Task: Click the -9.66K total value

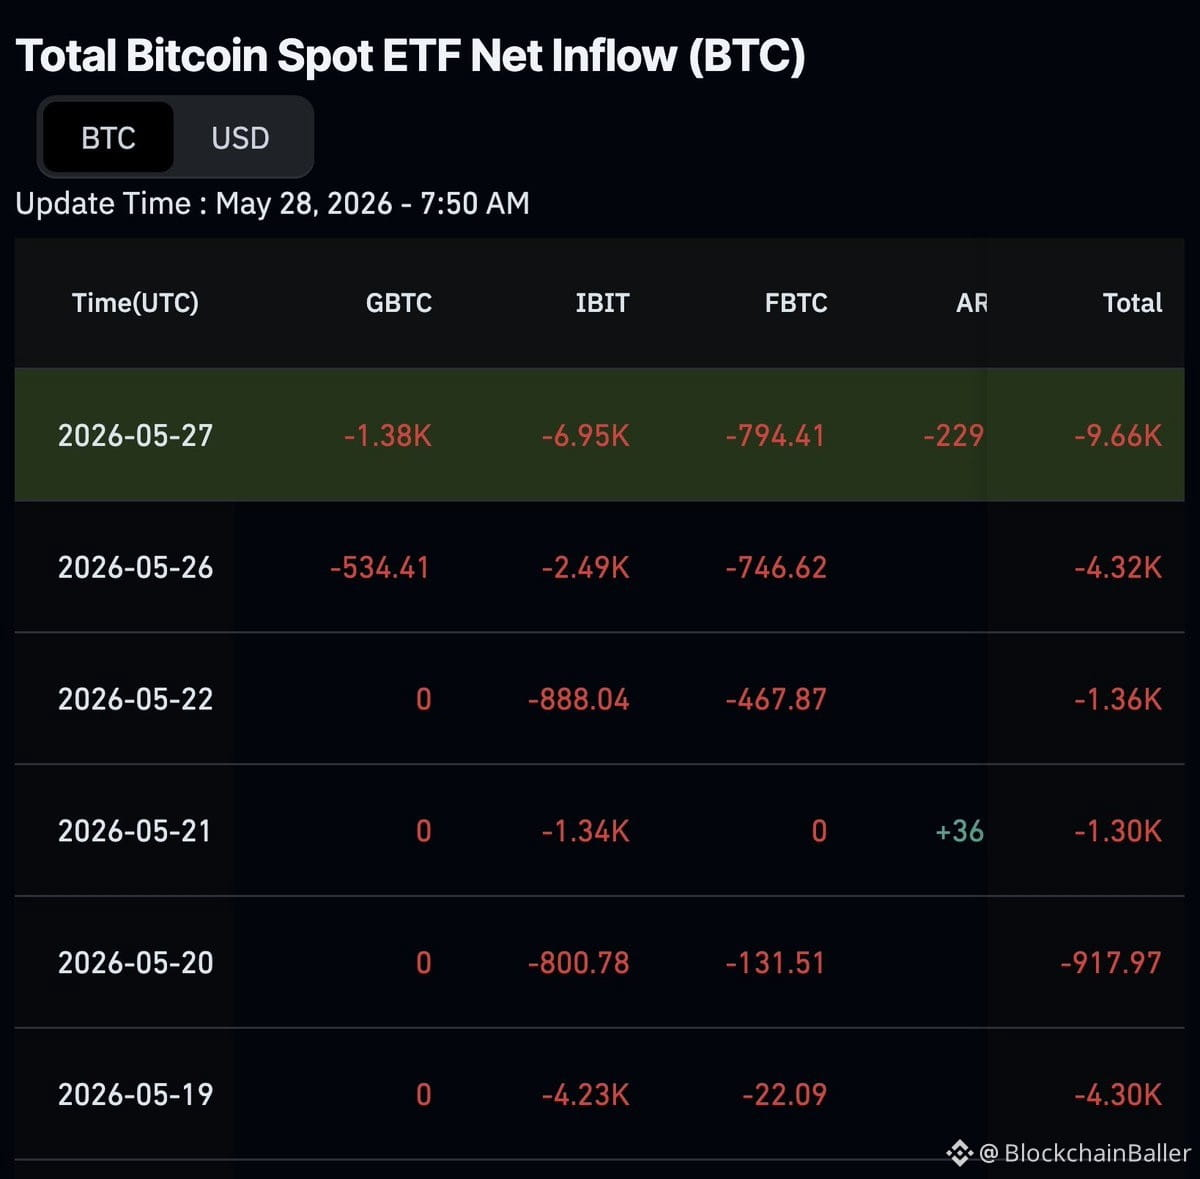Action: coord(1118,435)
